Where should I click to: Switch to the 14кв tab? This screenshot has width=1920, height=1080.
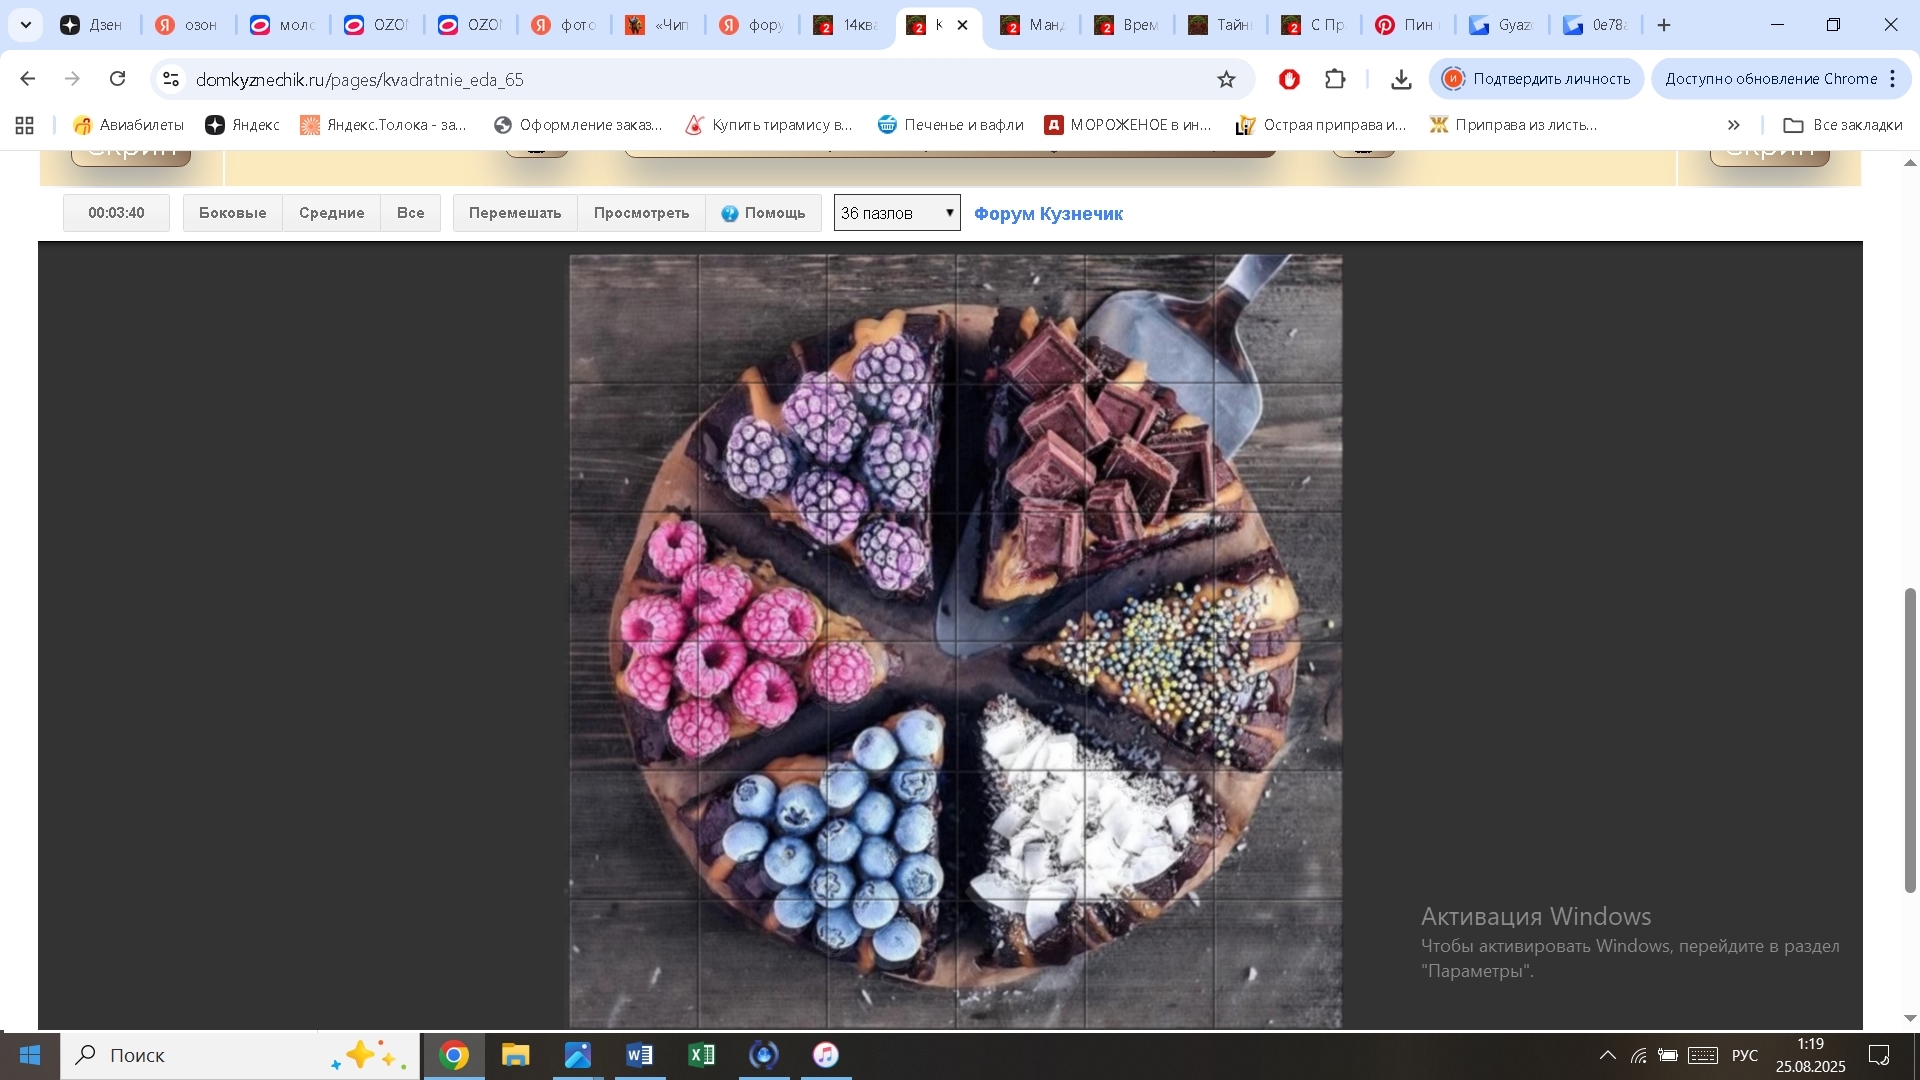(846, 25)
